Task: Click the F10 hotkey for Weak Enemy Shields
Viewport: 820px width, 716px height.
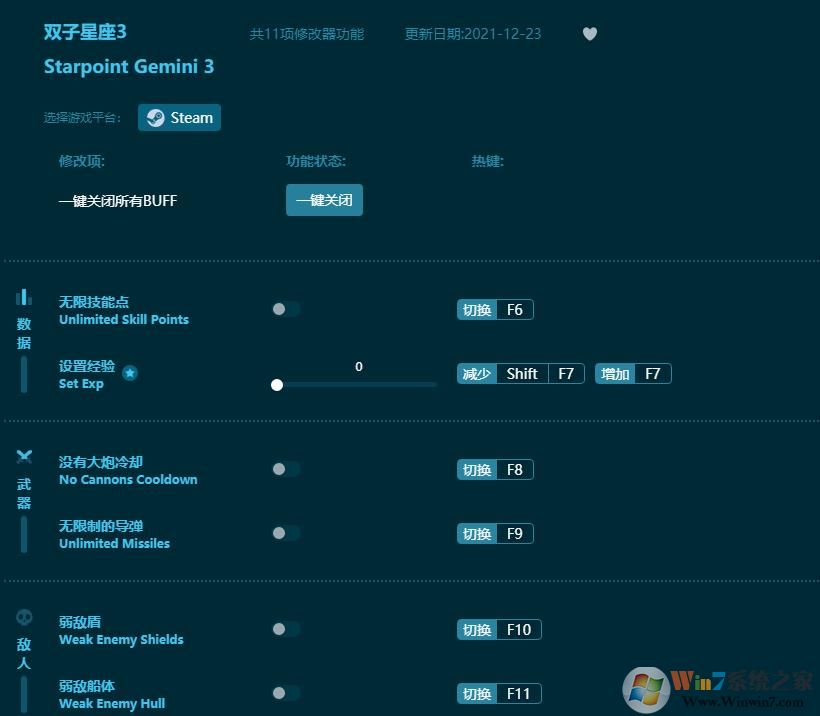Action: click(499, 629)
